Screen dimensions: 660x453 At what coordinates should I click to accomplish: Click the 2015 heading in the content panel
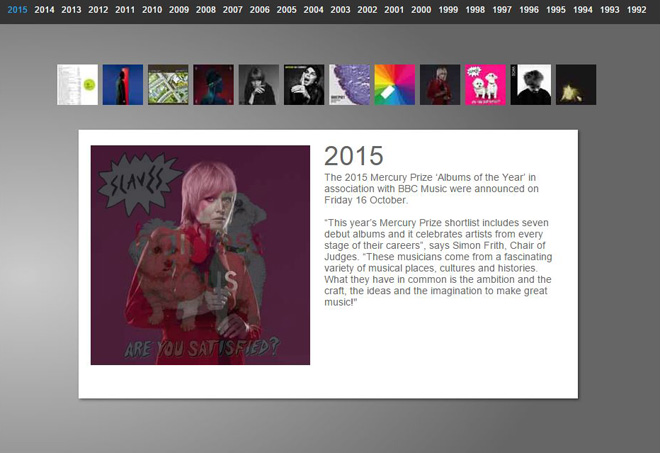[x=353, y=156]
